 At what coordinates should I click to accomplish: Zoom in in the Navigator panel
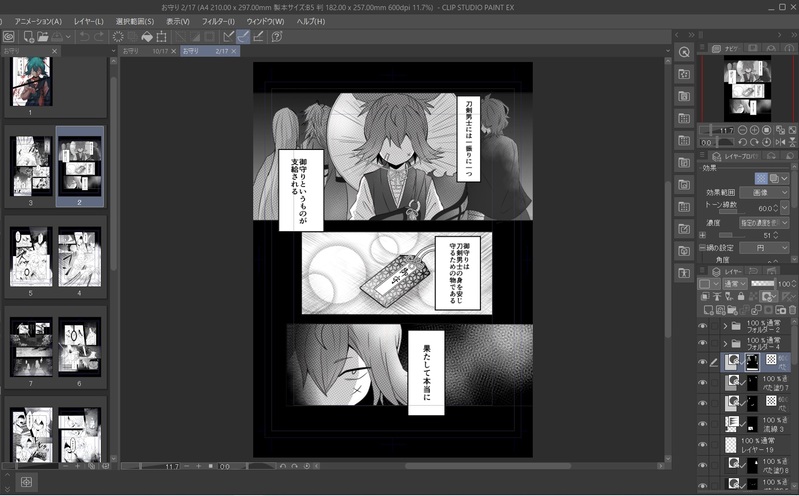click(x=754, y=130)
